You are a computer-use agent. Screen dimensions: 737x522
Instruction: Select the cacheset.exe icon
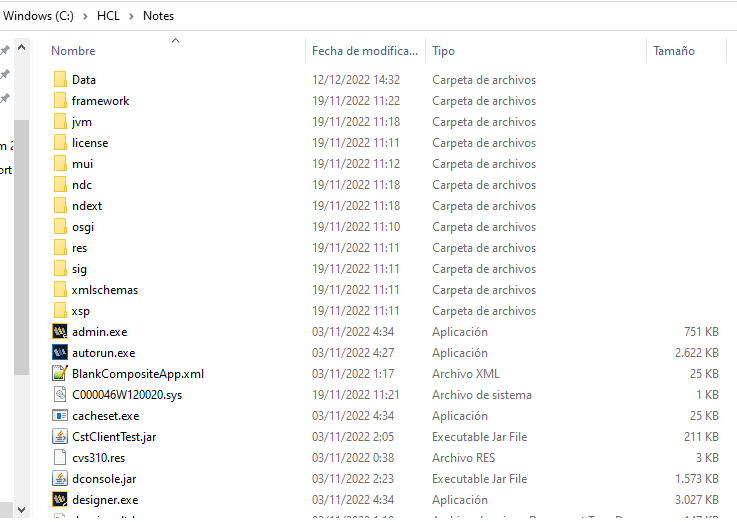(60, 416)
